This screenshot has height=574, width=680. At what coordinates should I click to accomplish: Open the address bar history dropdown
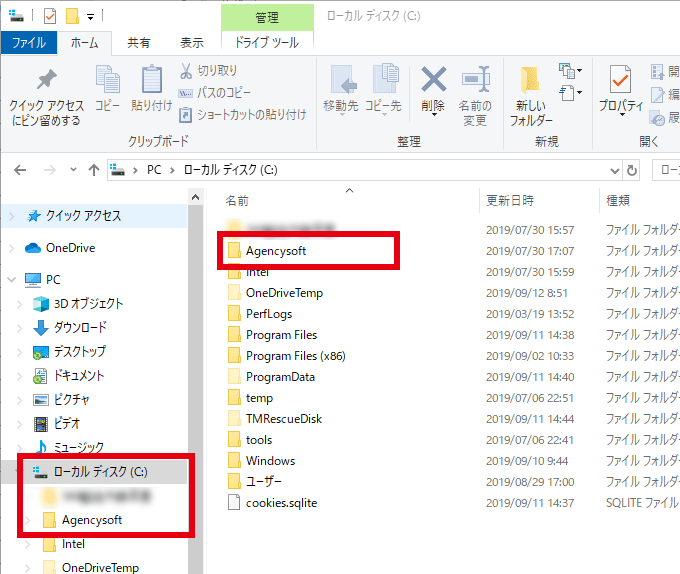pos(611,170)
